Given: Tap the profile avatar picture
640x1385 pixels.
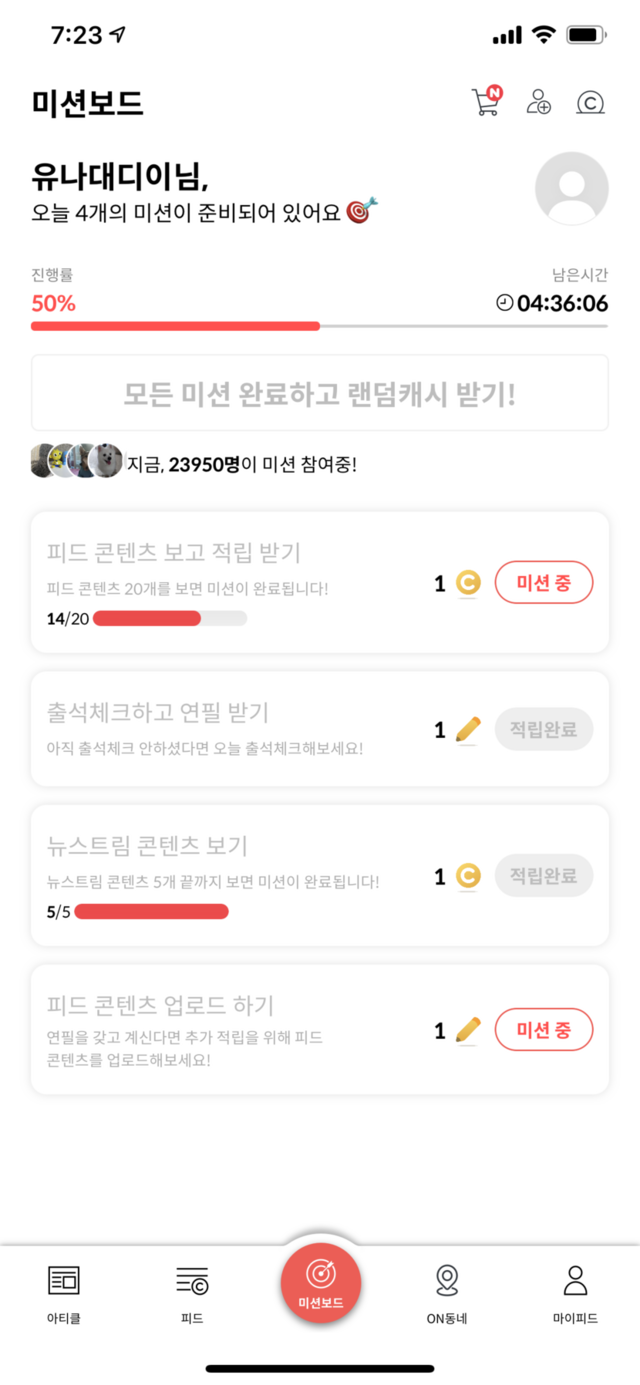Looking at the screenshot, I should tap(572, 188).
